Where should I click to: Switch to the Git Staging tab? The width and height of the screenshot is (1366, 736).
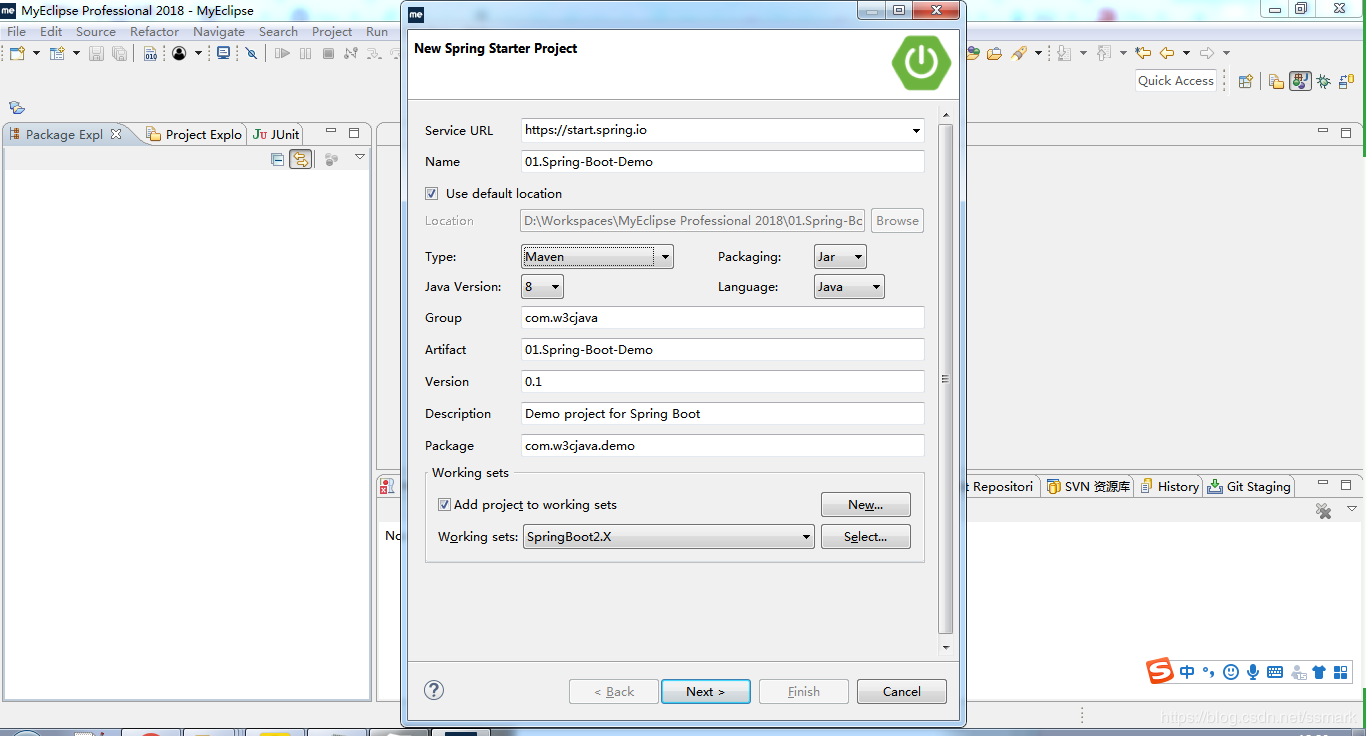1249,487
